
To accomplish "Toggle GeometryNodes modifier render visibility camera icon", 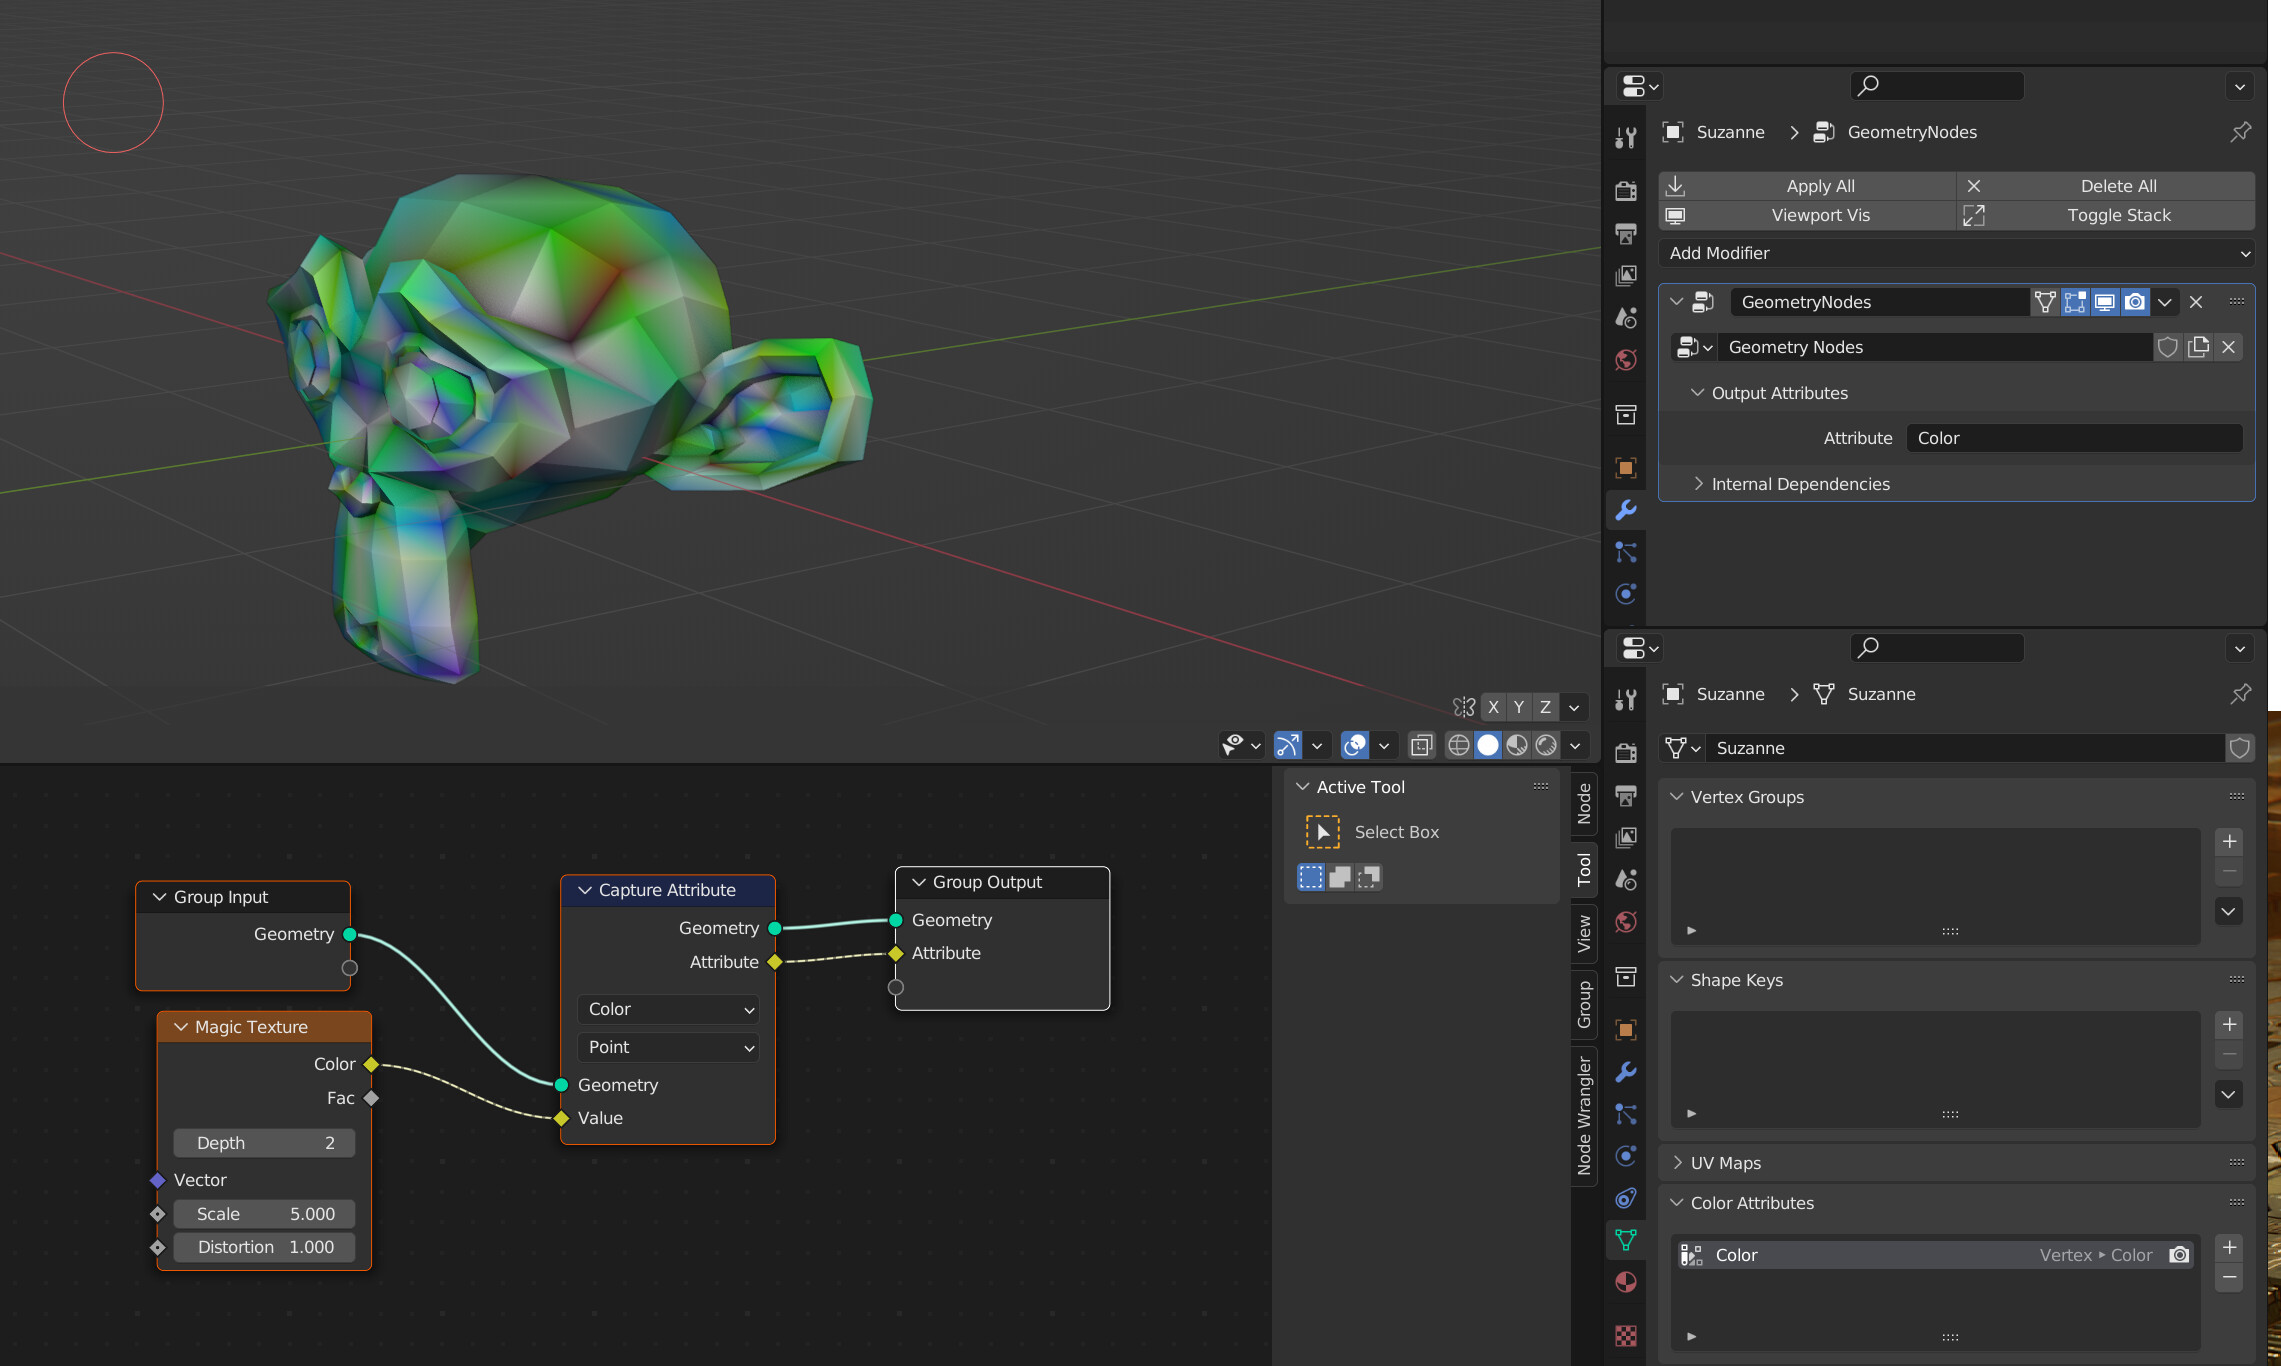I will (2136, 301).
